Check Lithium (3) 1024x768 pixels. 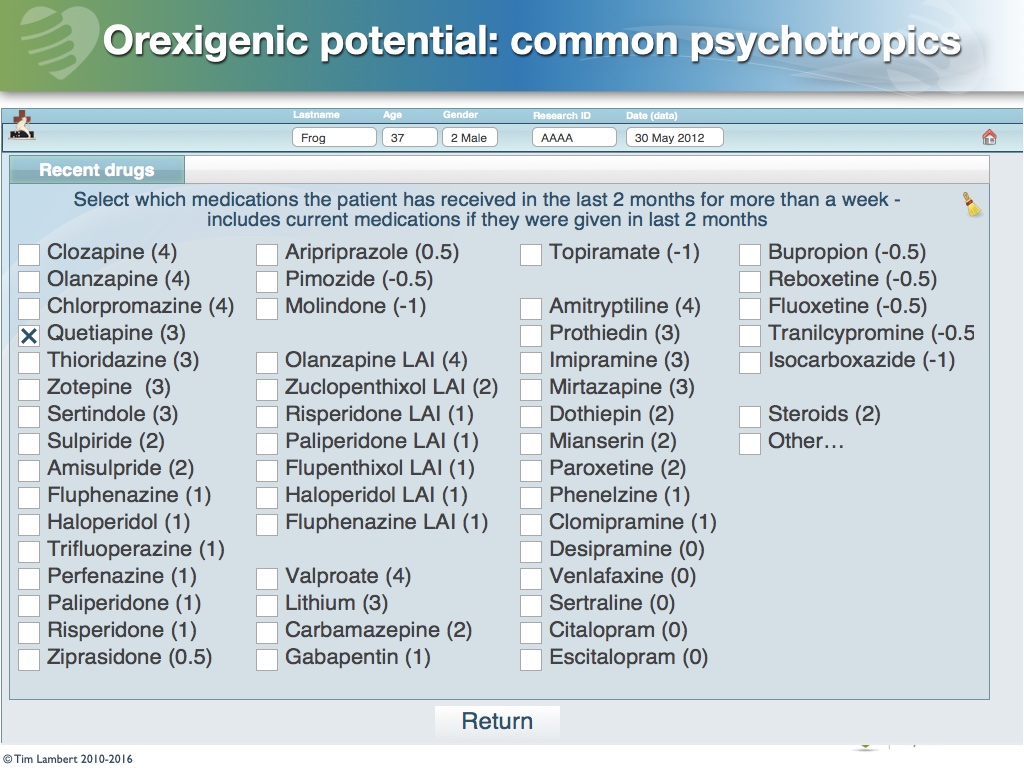click(x=266, y=605)
